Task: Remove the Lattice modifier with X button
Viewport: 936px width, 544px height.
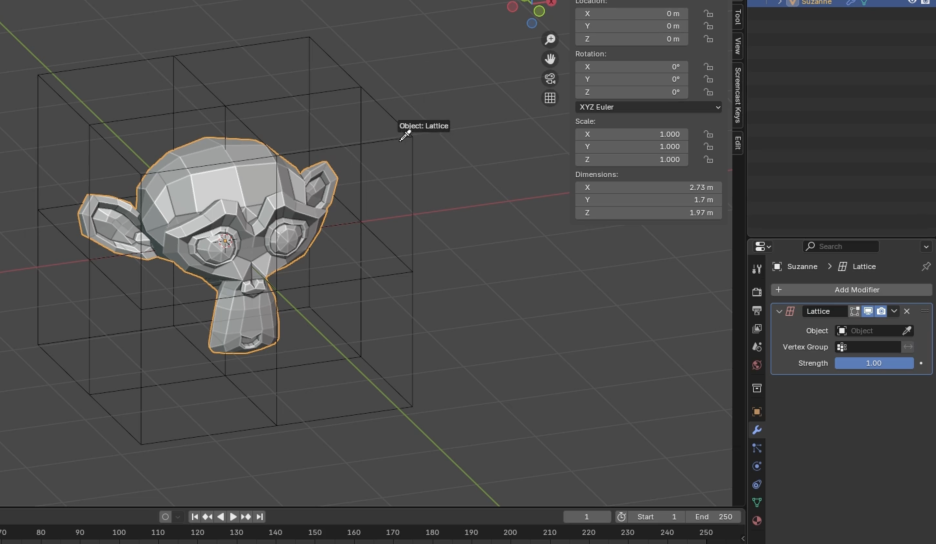Action: [x=907, y=311]
